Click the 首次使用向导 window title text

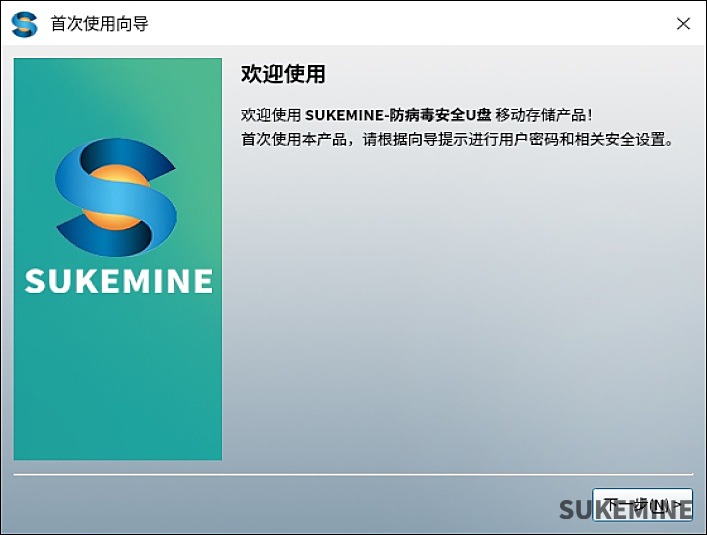coord(100,23)
